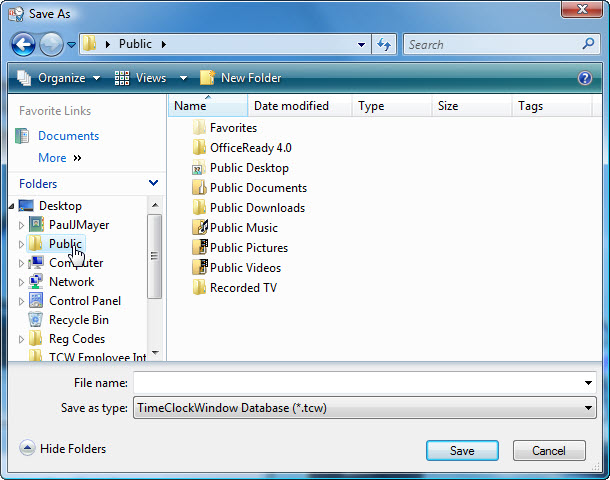Viewport: 610px width, 480px height.
Task: Collapse the Folders pane with its chevron
Action: 153,184
